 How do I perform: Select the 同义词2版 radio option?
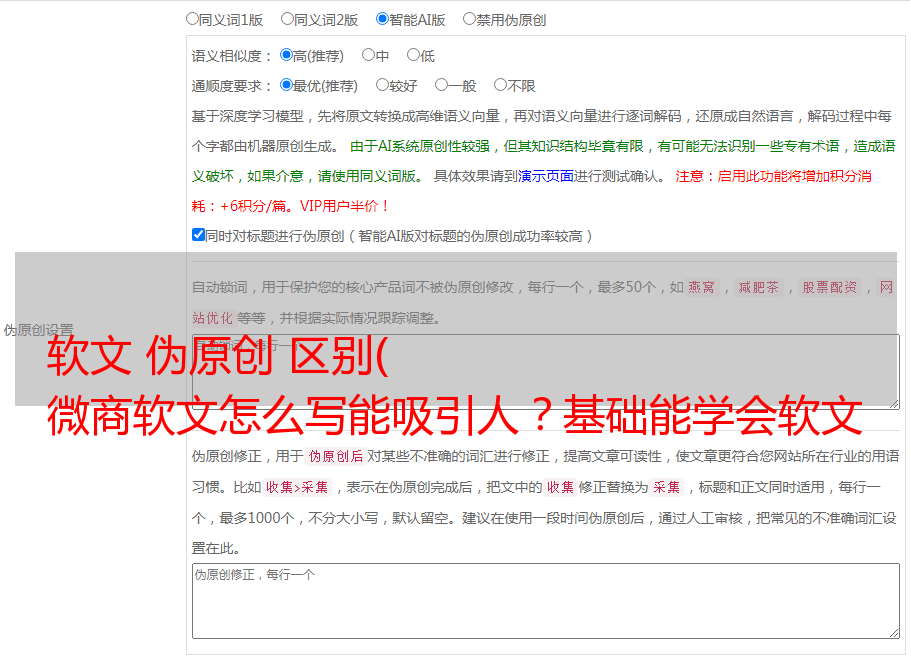pyautogui.click(x=287, y=19)
